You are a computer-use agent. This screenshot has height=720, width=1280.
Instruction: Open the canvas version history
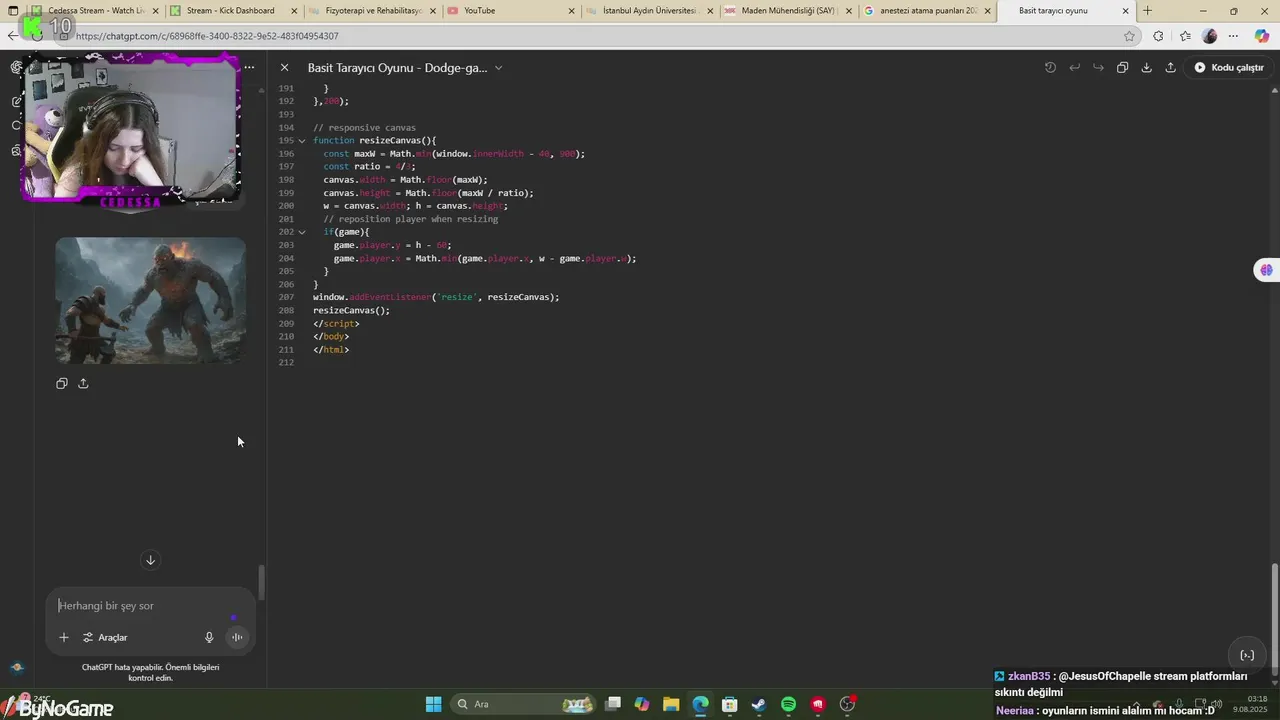pos(1050,68)
